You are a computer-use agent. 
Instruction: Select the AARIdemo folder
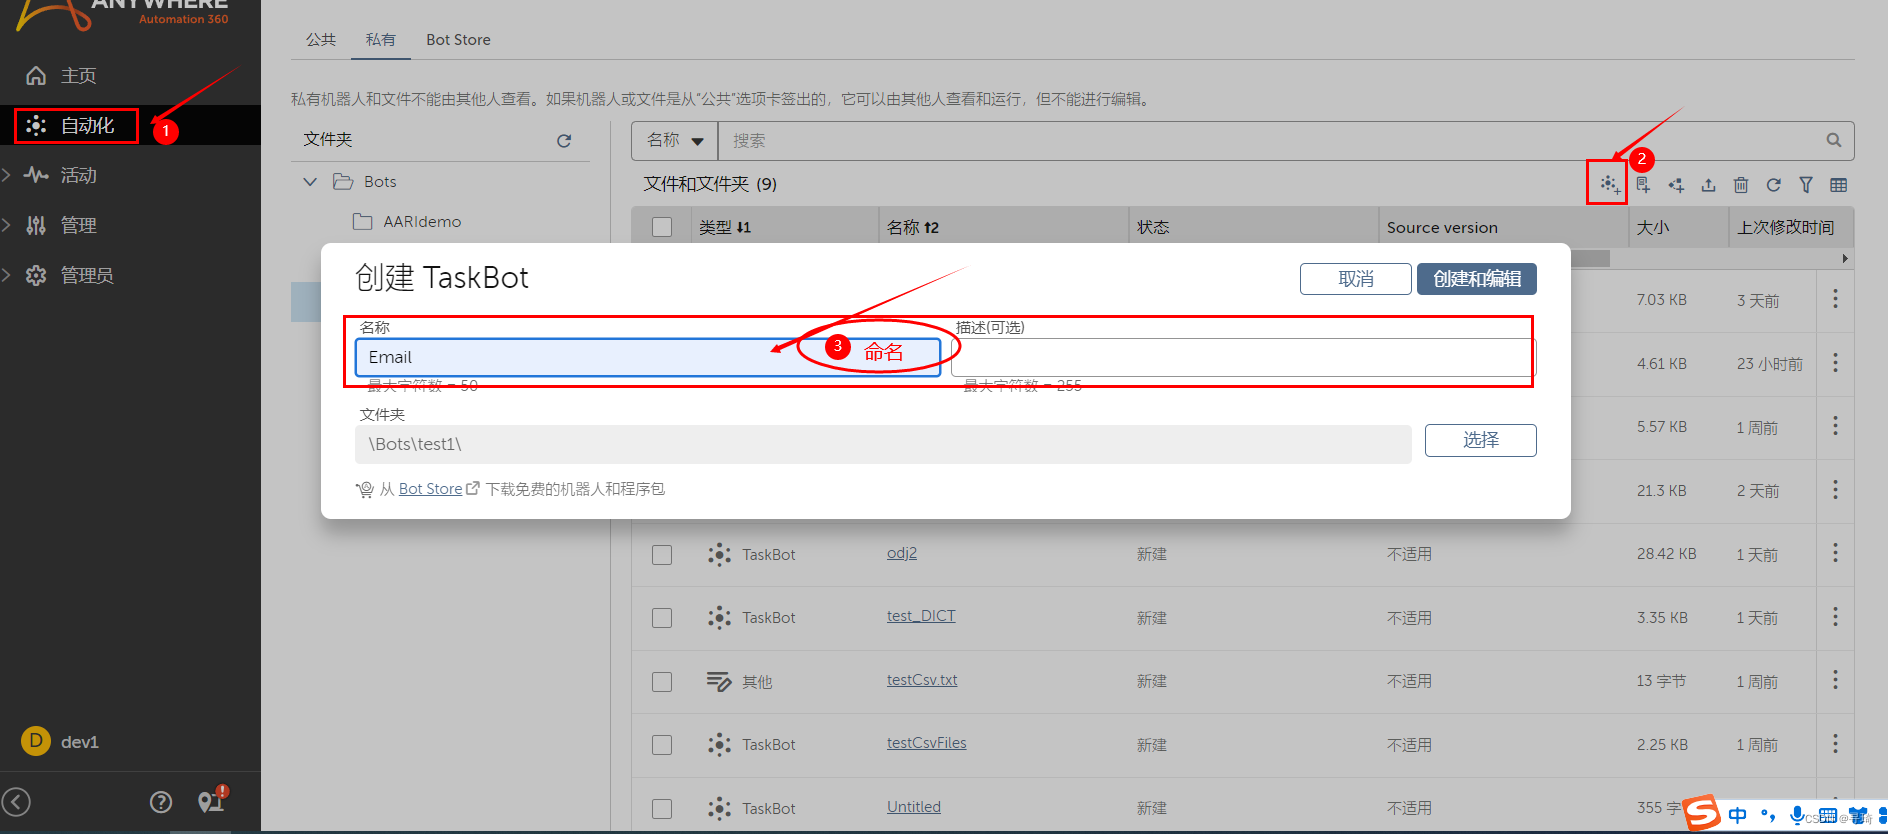(422, 222)
